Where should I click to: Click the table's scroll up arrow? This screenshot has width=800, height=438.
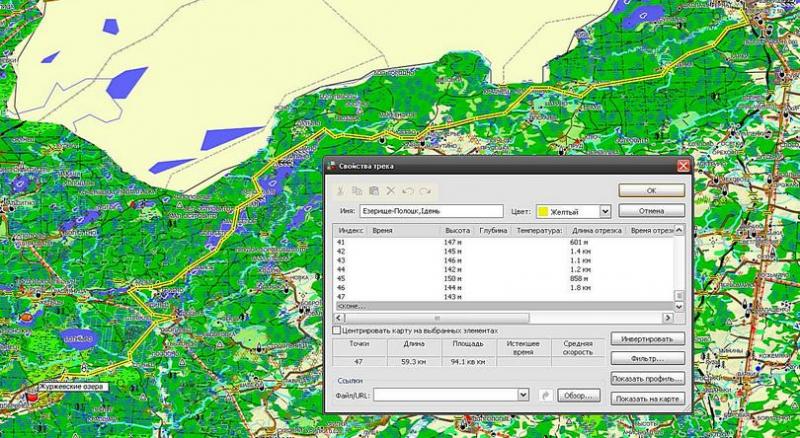tap(679, 231)
